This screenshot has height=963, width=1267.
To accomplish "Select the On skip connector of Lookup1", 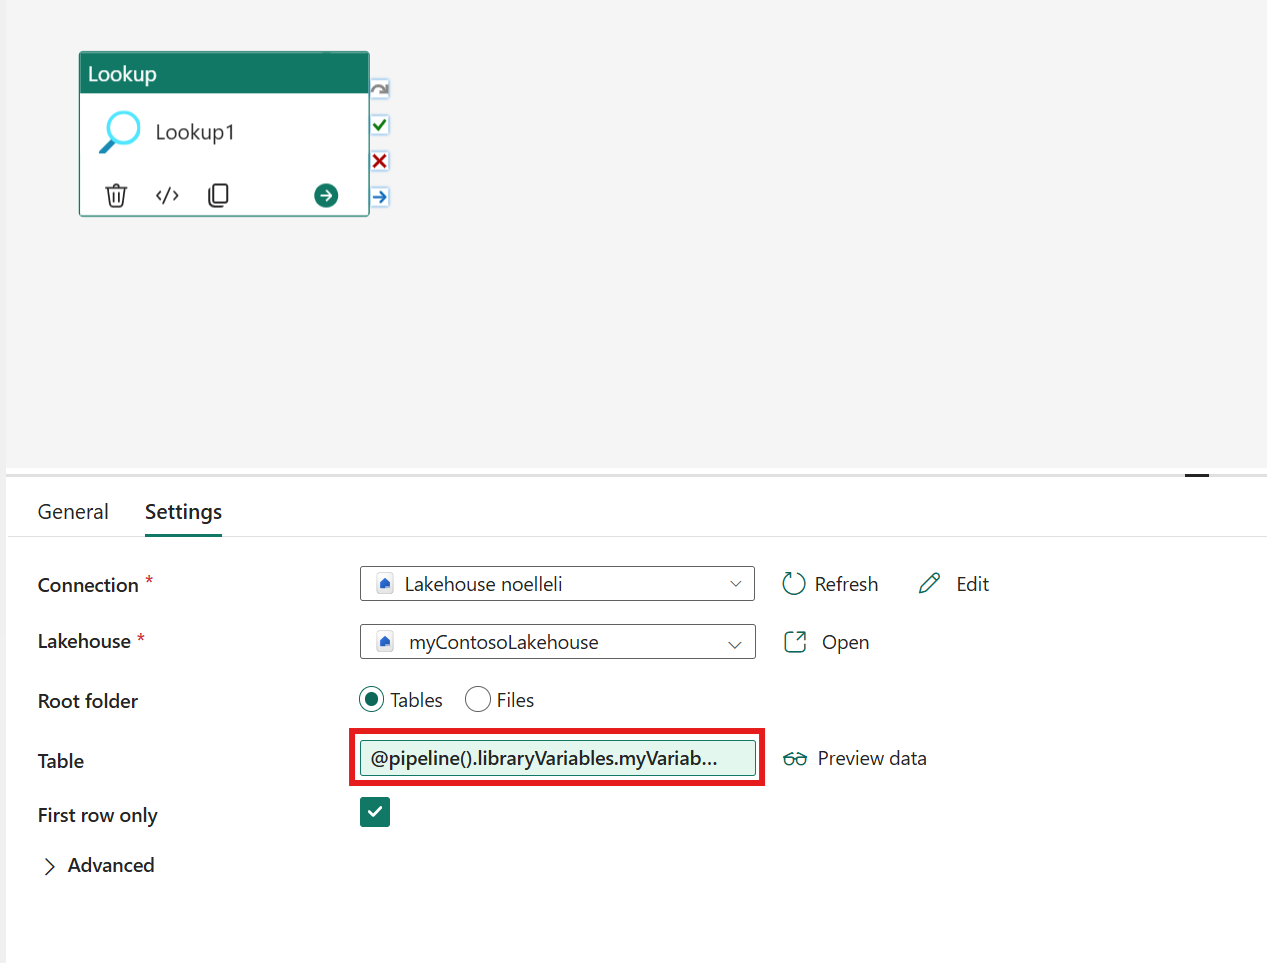I will [x=380, y=89].
